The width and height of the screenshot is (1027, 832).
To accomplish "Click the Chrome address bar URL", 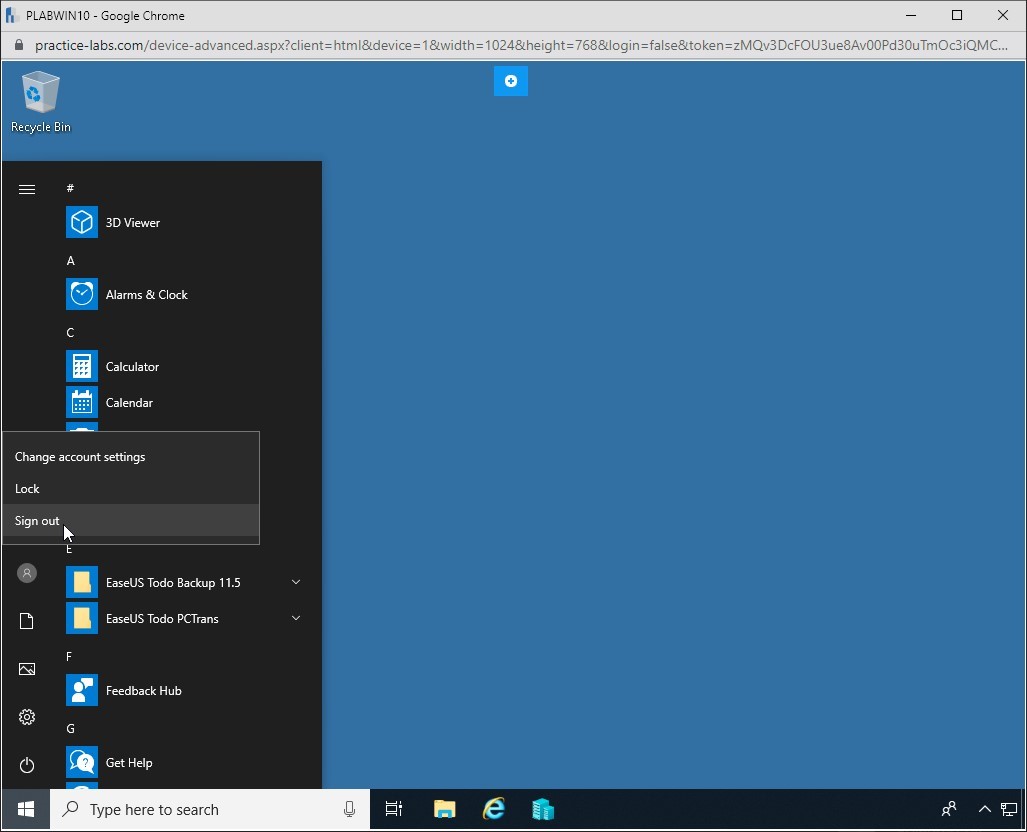I will point(521,45).
